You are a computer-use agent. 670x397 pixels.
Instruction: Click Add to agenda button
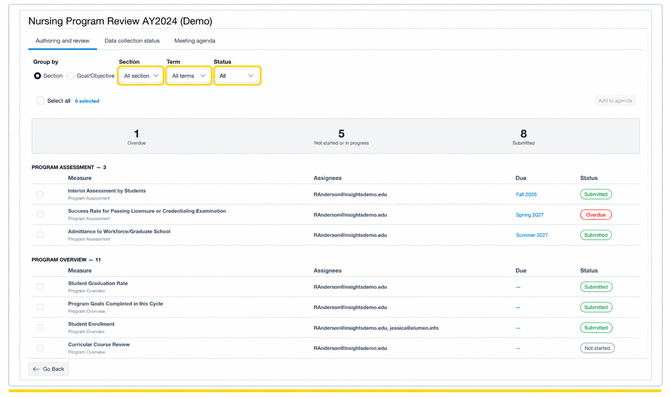(x=615, y=100)
